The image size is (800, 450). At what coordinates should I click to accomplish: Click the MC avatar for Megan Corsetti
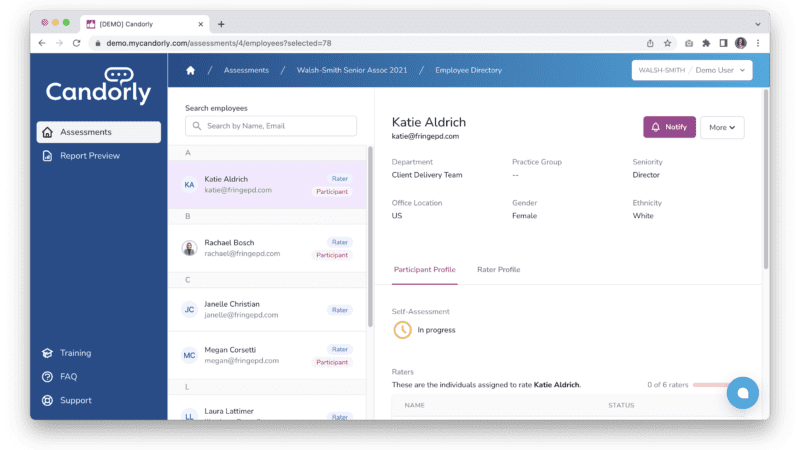(x=189, y=355)
